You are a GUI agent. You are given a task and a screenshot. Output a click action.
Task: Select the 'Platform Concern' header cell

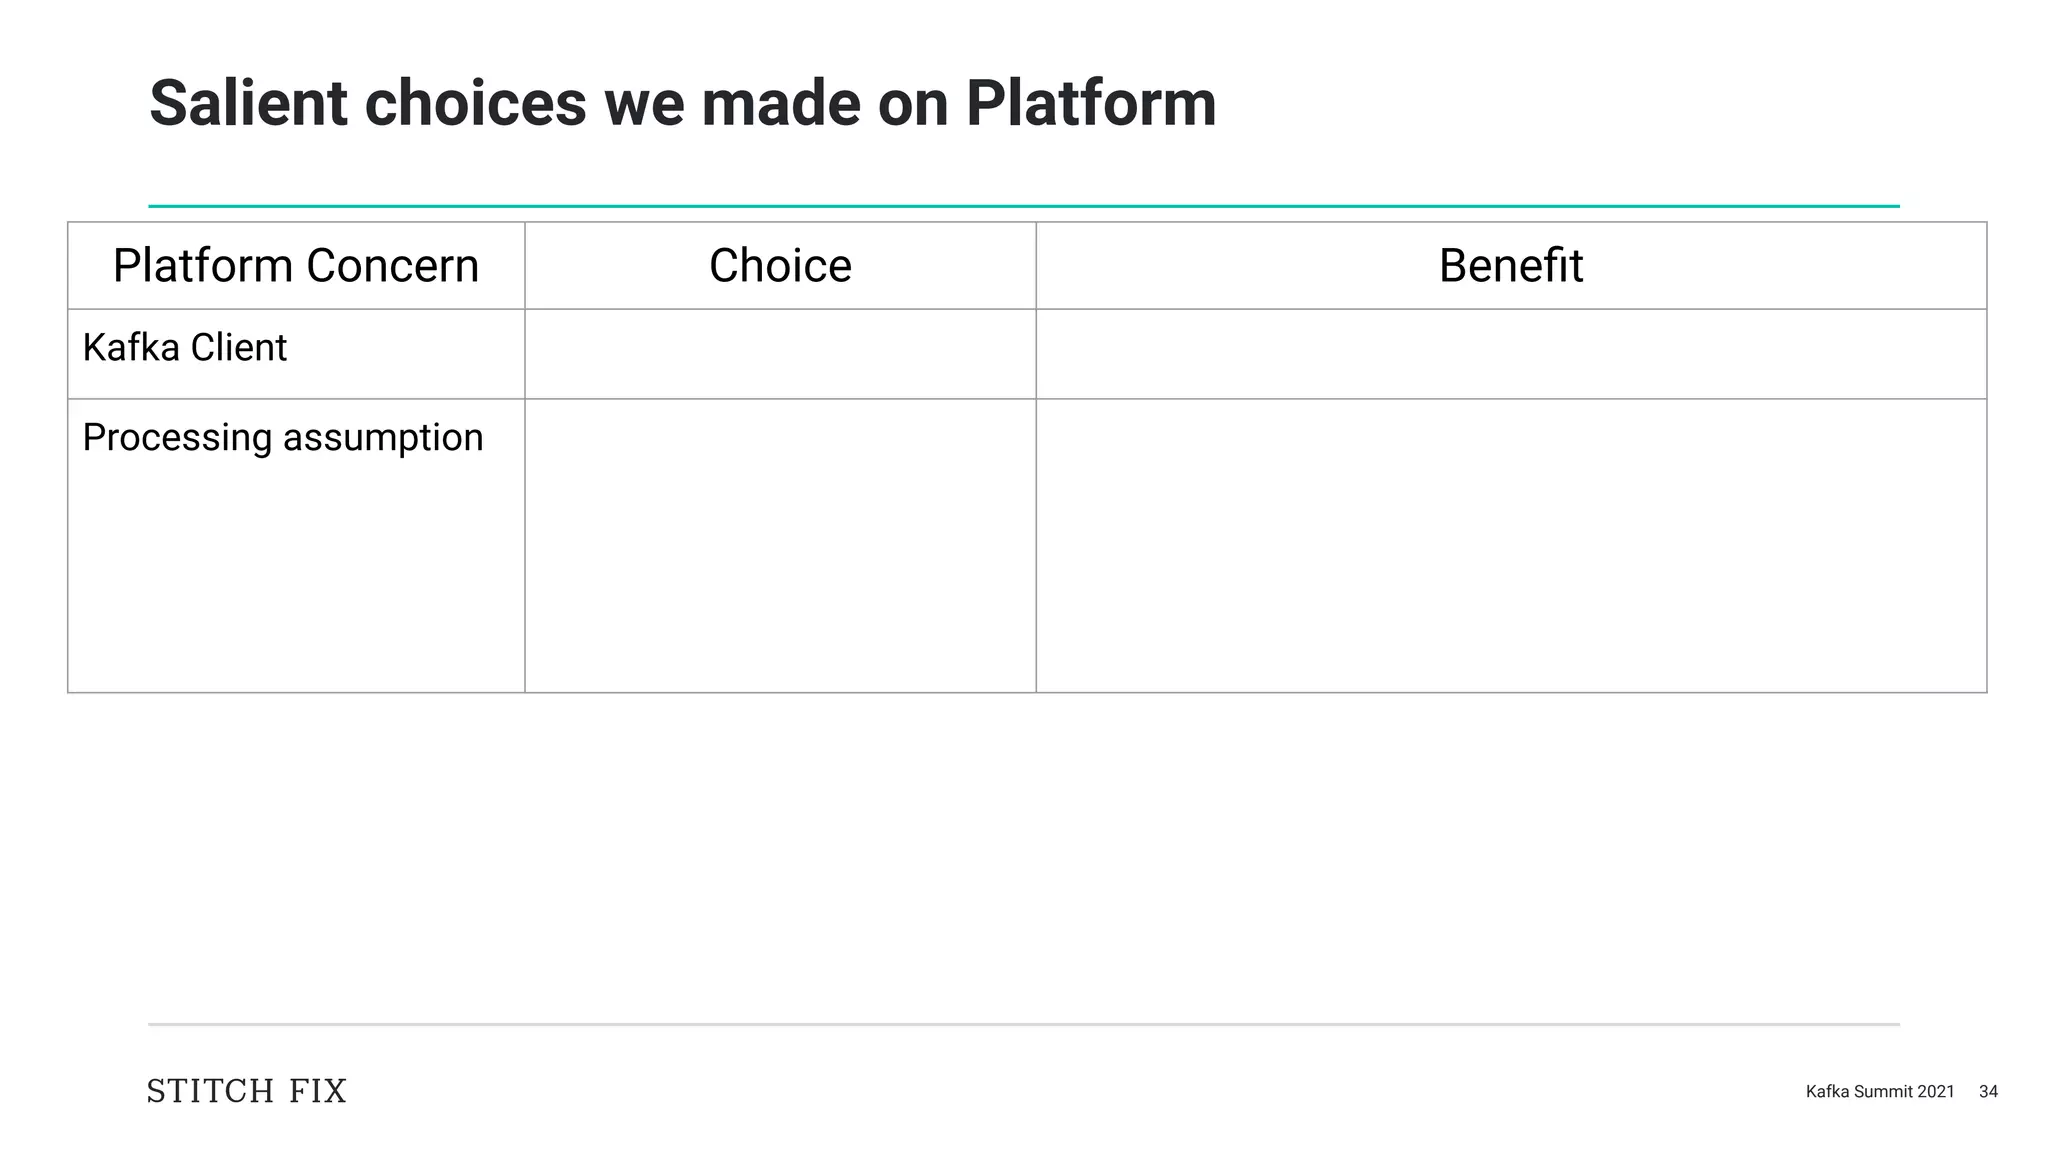coord(296,266)
